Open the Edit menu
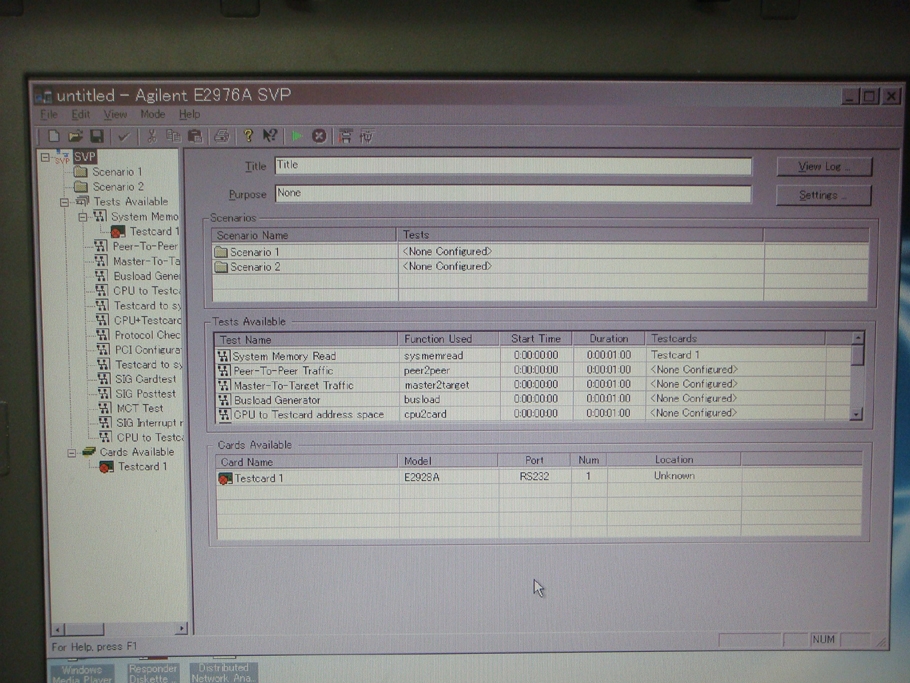Viewport: 910px width, 683px height. coord(81,114)
